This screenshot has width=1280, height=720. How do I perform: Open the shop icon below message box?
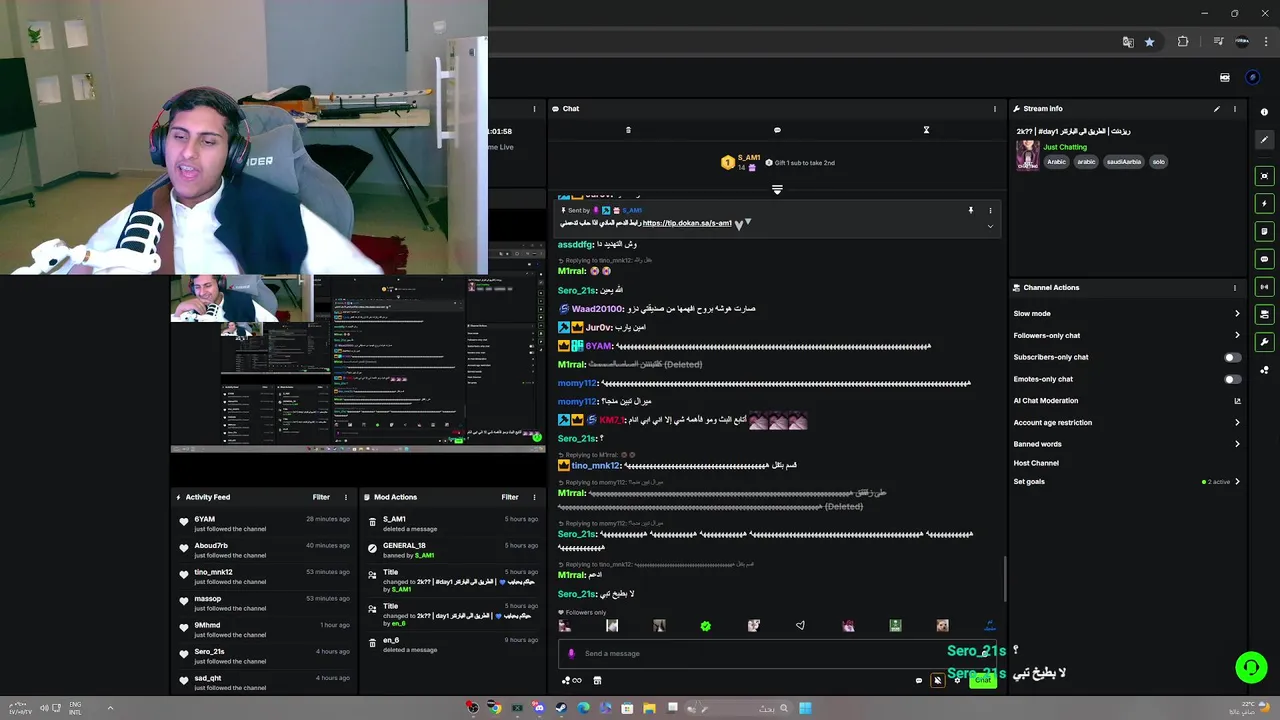coord(597,681)
